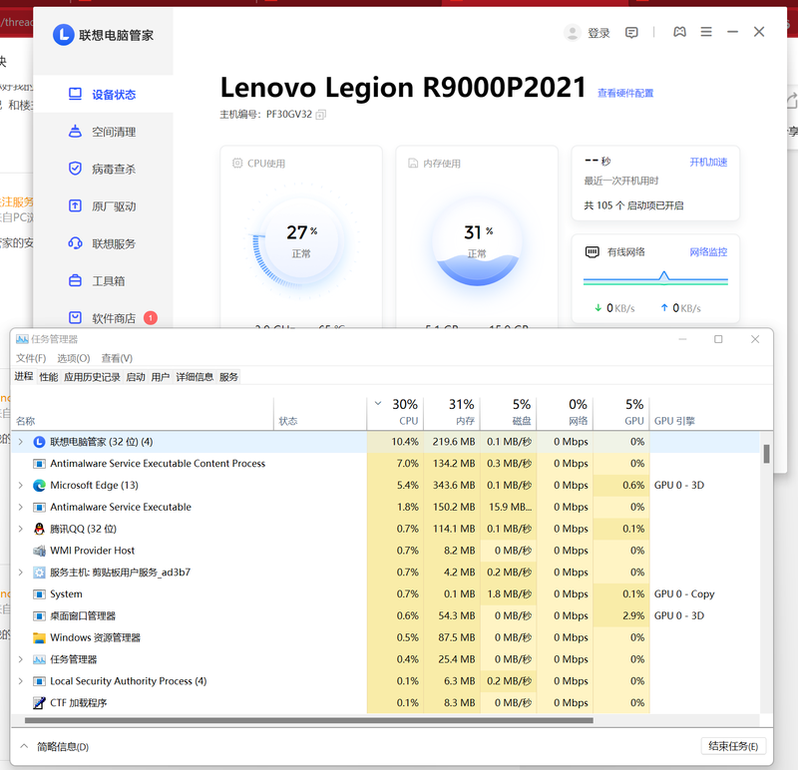The width and height of the screenshot is (798, 770).
Task: Open 联想服务 headset icon
Action: [x=75, y=243]
